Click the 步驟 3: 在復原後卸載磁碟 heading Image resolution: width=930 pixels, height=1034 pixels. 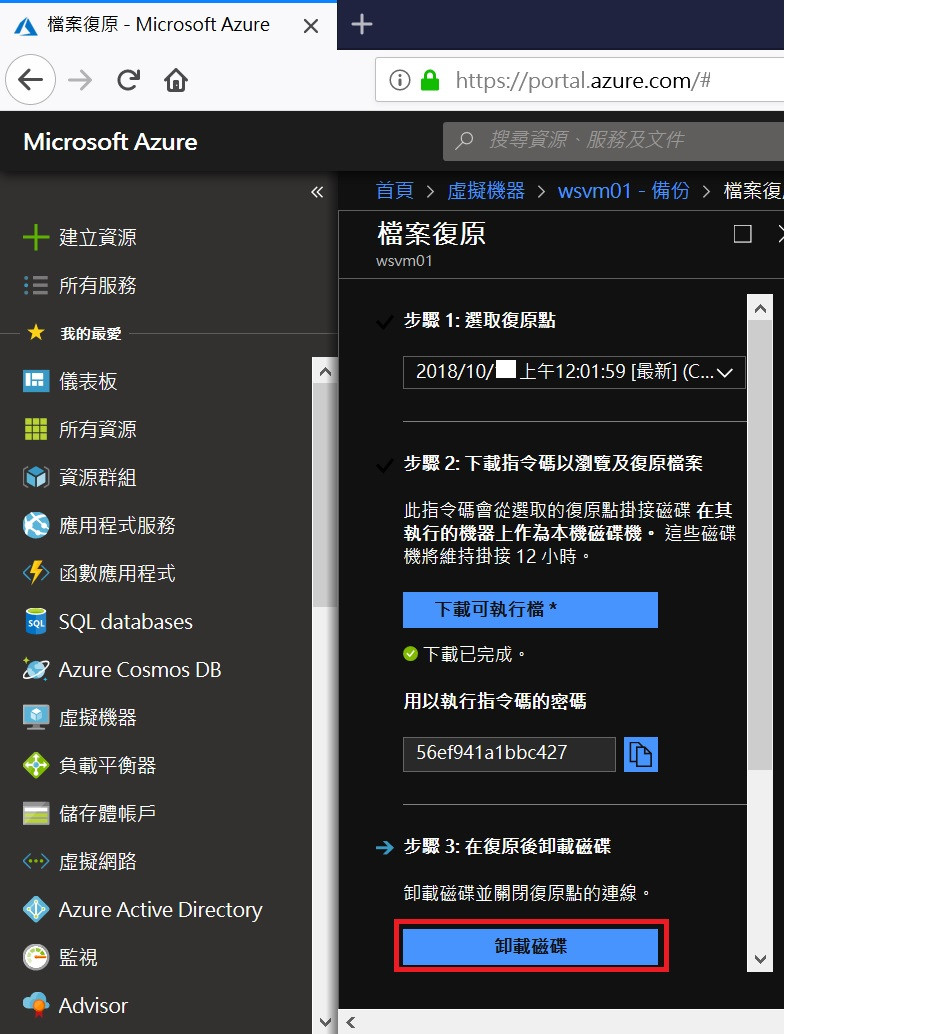tap(507, 846)
